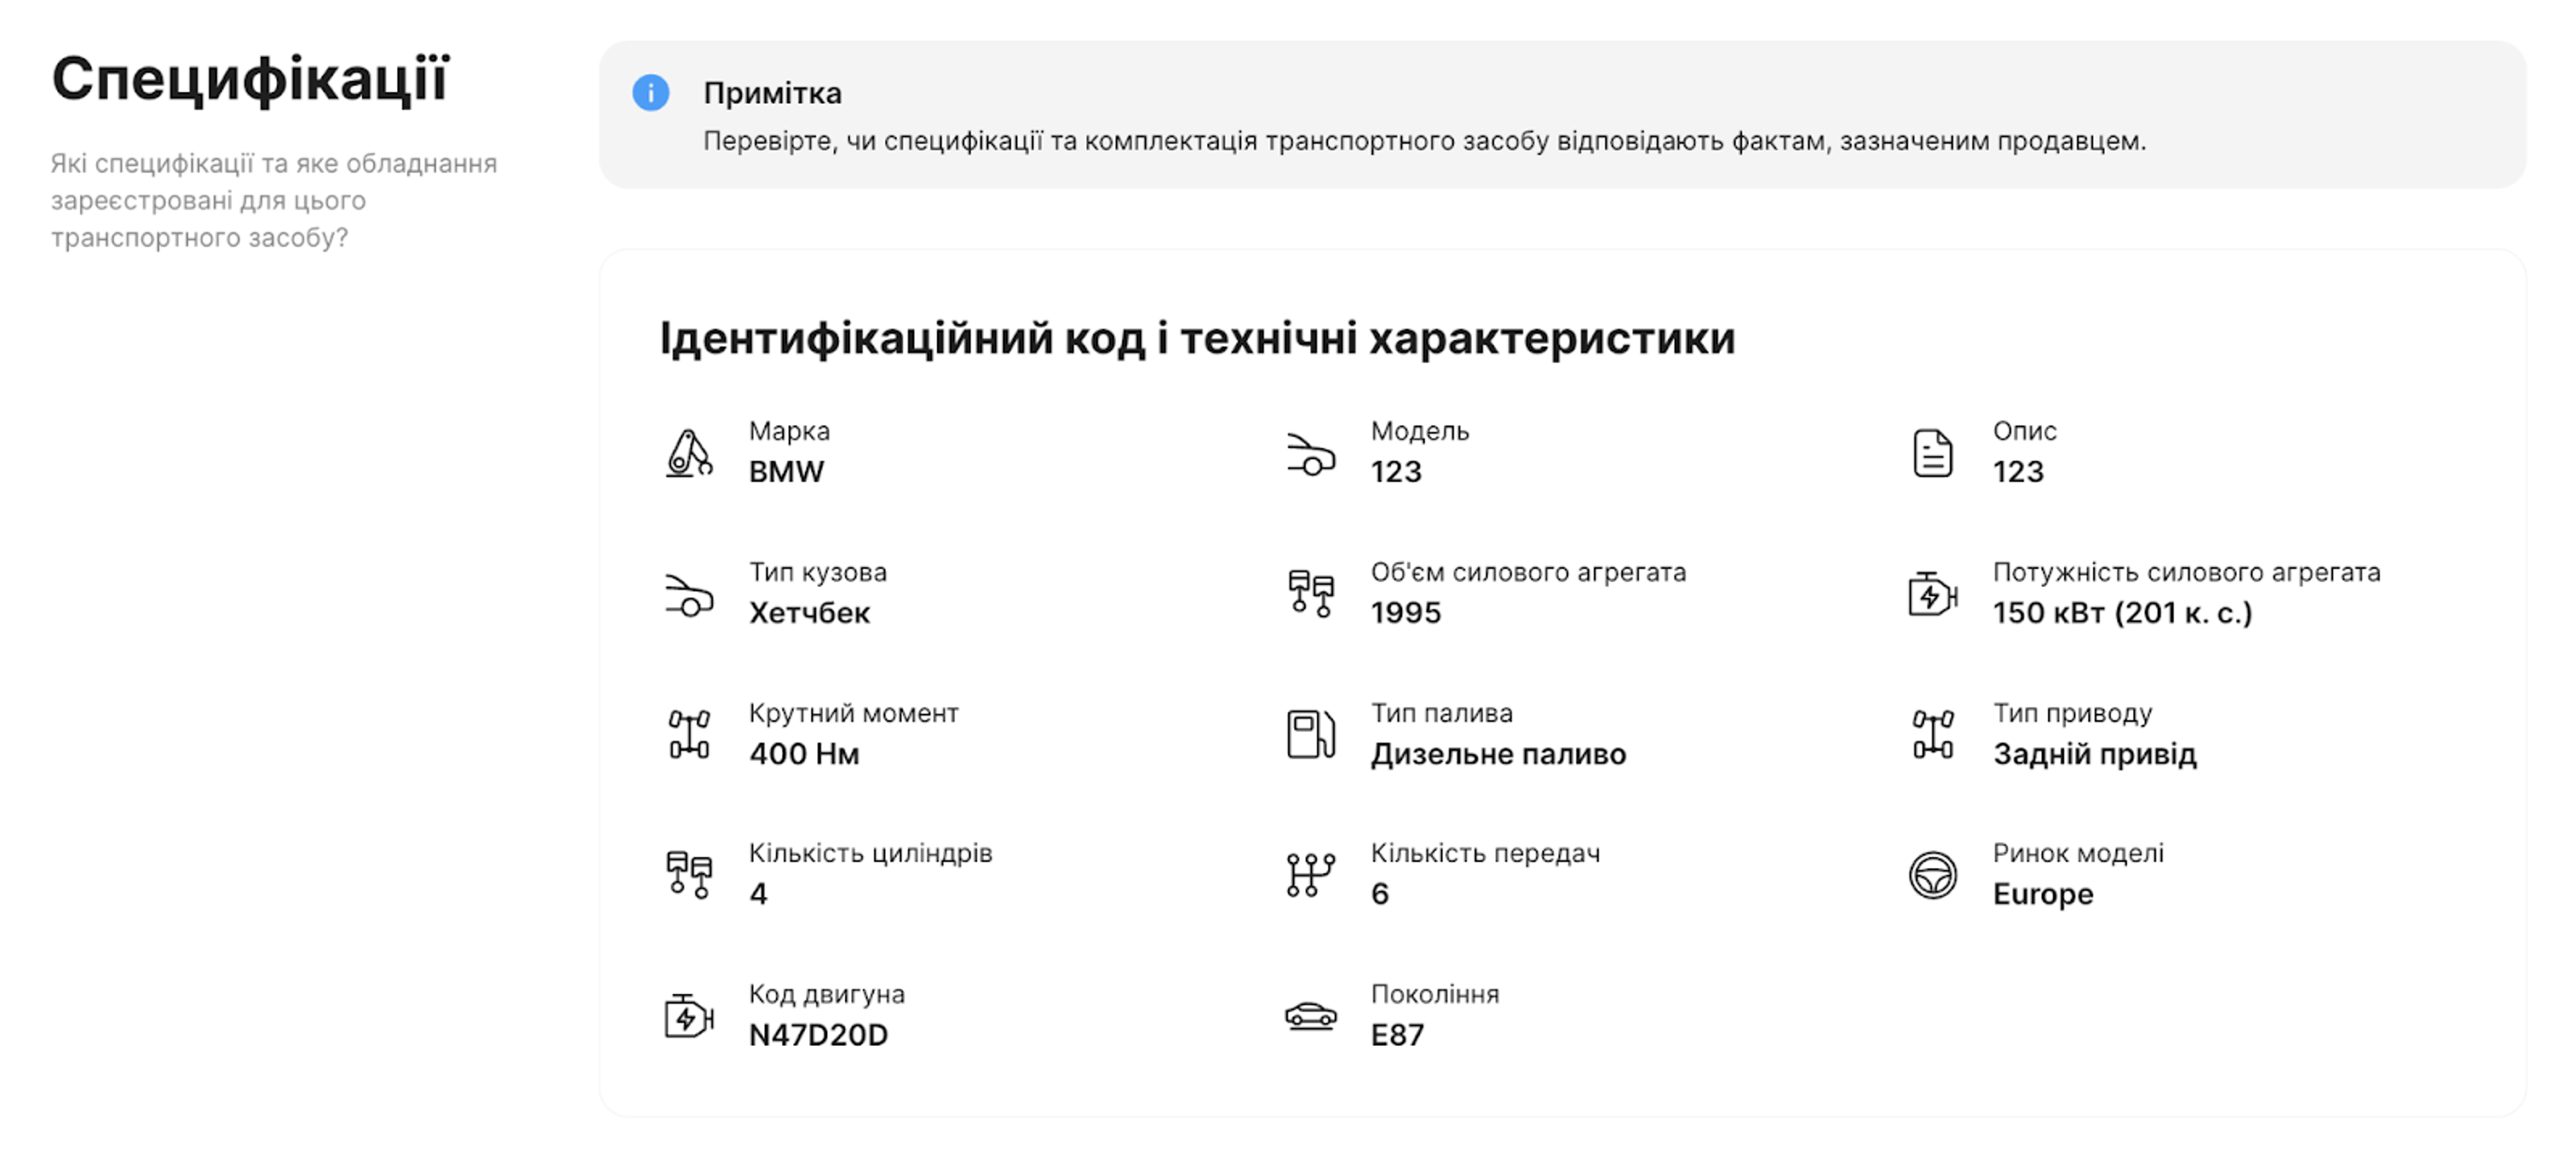The height and width of the screenshot is (1166, 2576).
Task: Click the BMW brand value
Action: click(x=786, y=472)
